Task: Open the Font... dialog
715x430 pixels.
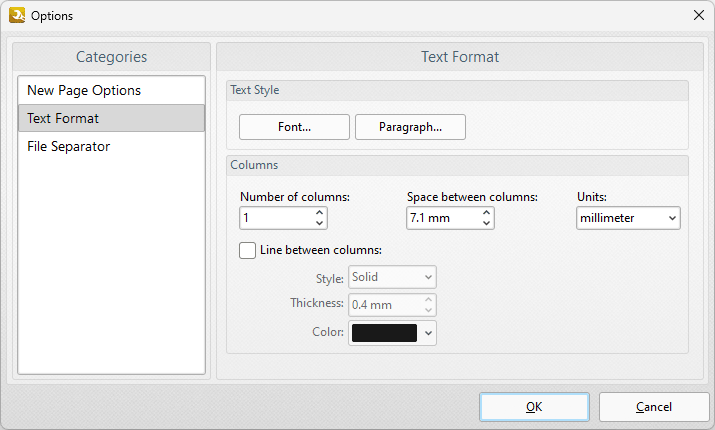Action: point(294,127)
